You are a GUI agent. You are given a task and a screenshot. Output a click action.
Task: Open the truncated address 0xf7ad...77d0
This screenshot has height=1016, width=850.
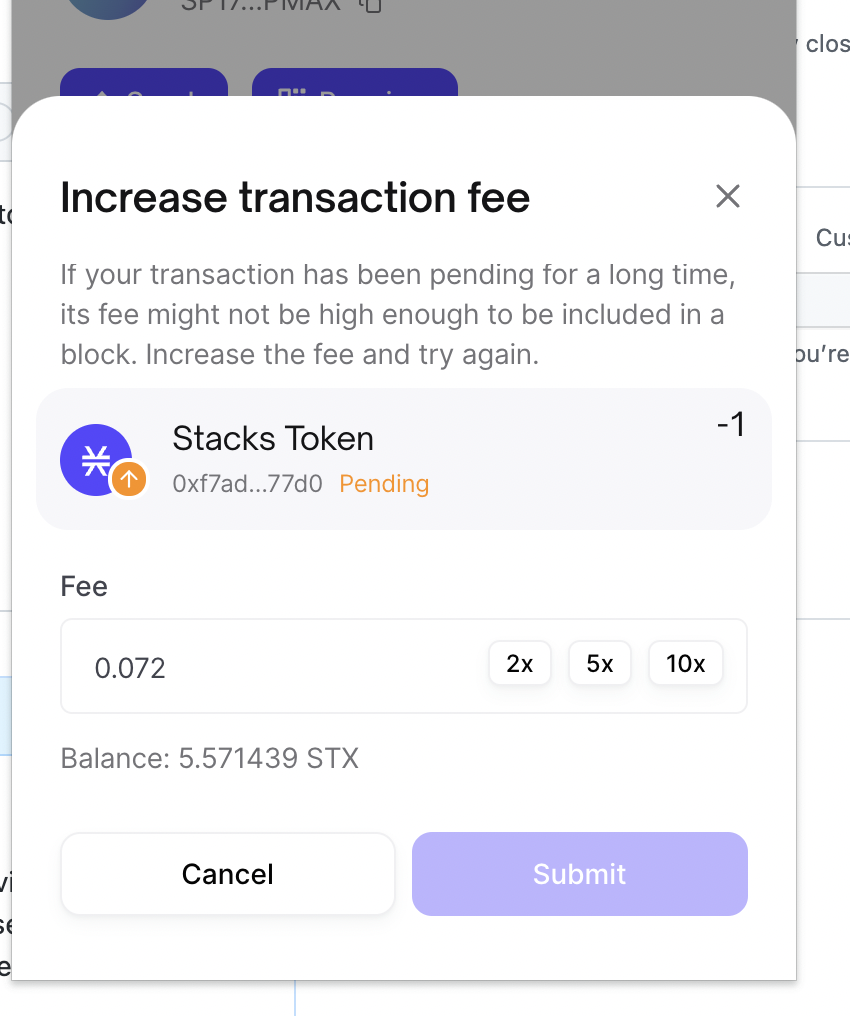pos(247,483)
